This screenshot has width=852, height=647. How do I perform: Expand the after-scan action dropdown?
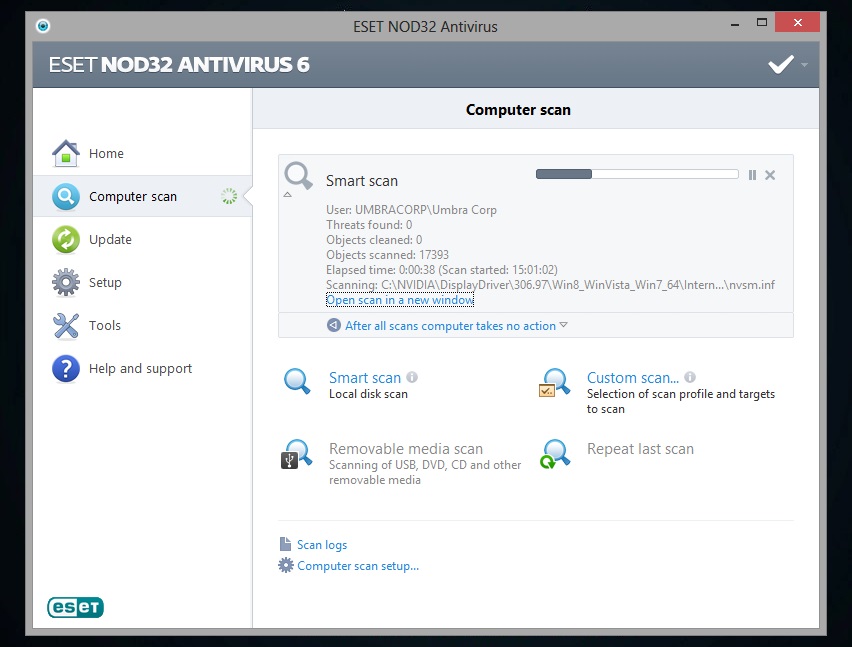pyautogui.click(x=563, y=325)
